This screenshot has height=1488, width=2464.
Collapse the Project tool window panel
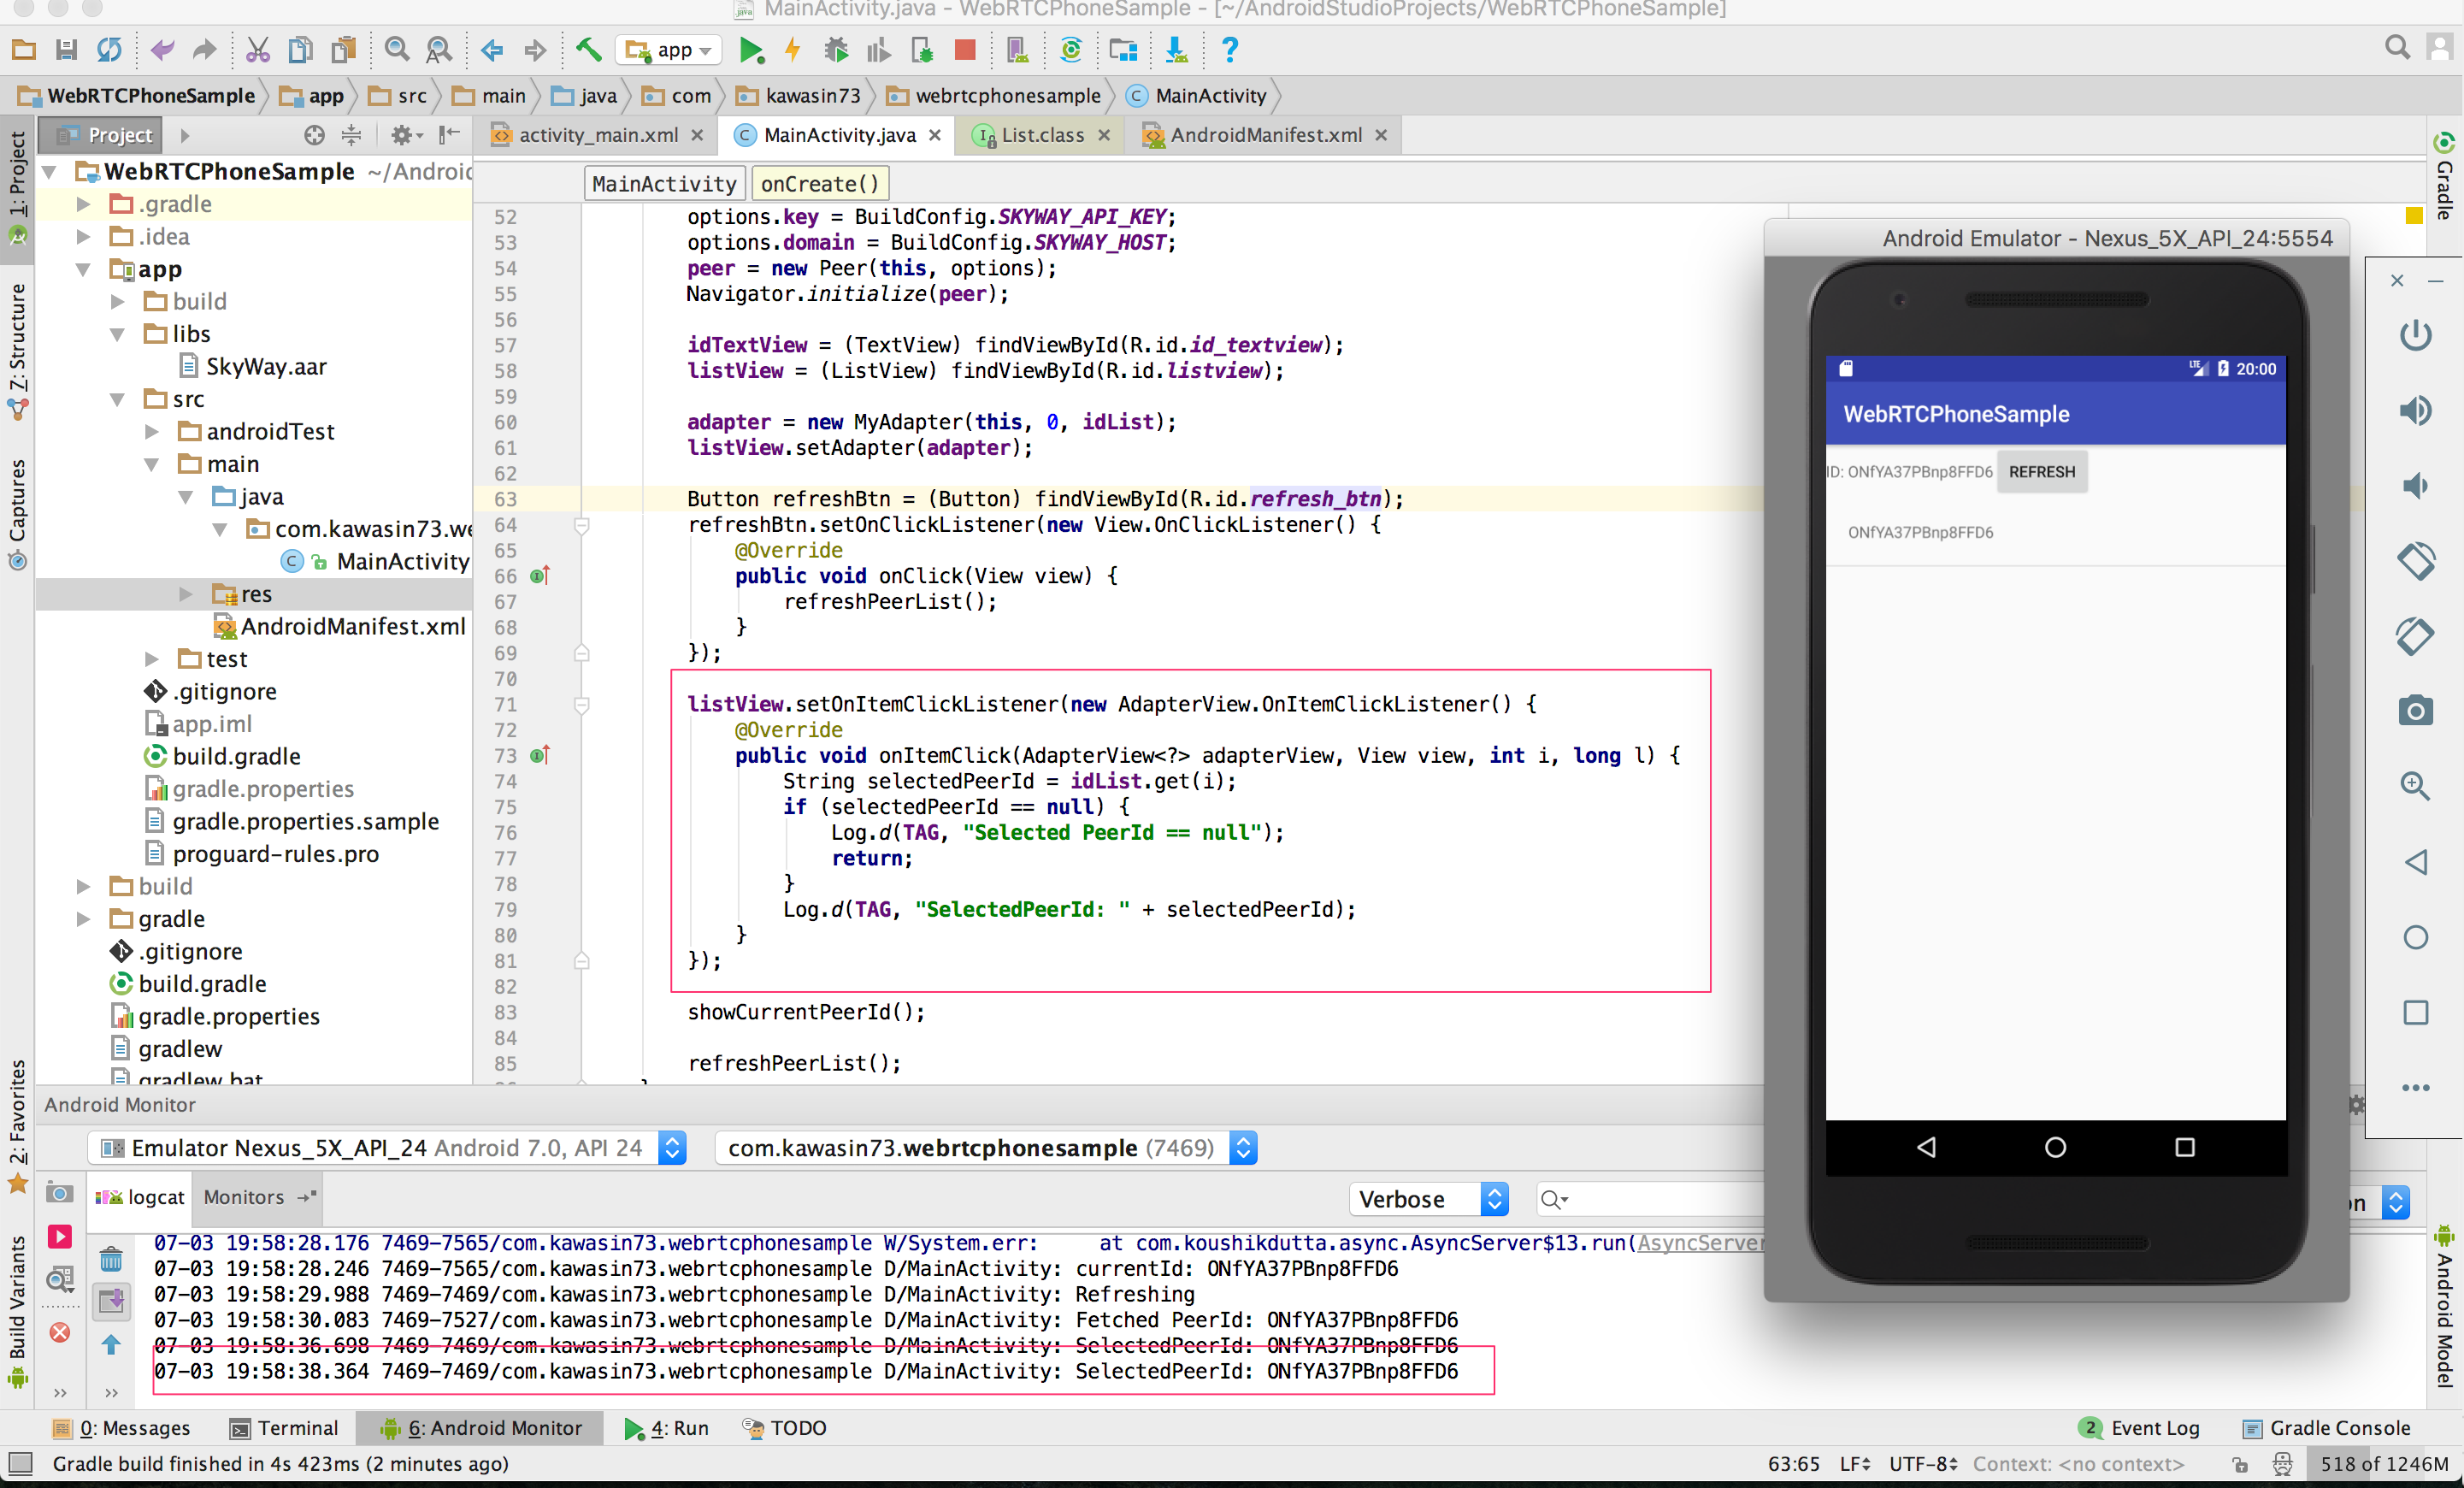tap(449, 135)
